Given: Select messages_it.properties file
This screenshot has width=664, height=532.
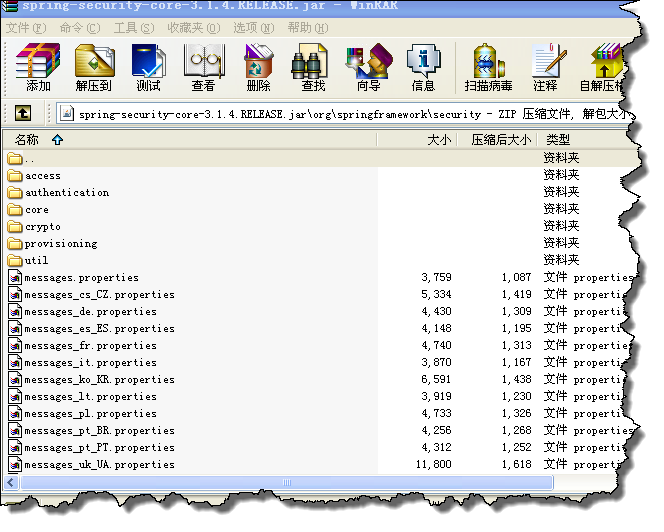Looking at the screenshot, I should [x=82, y=362].
